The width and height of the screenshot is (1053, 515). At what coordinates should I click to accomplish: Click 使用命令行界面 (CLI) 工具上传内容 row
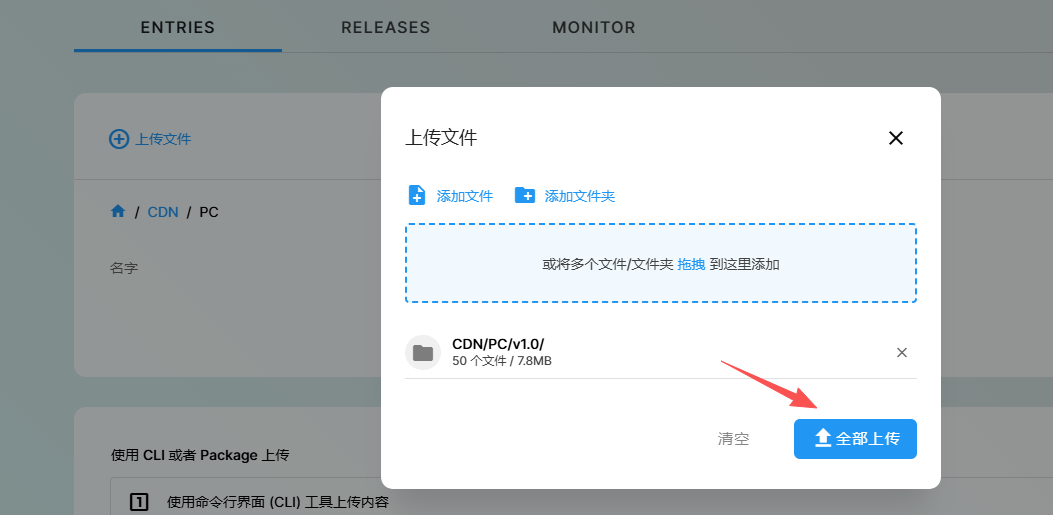[x=278, y=502]
